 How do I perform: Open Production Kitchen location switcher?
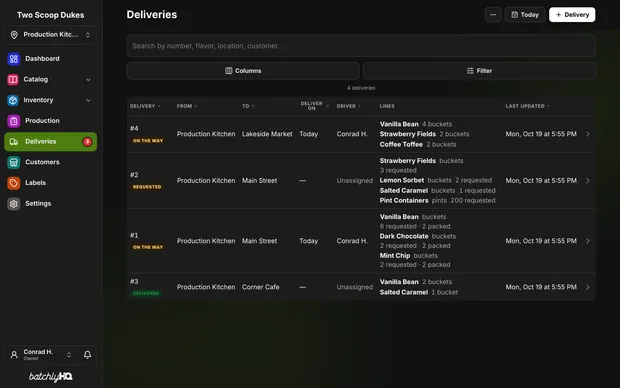click(51, 35)
